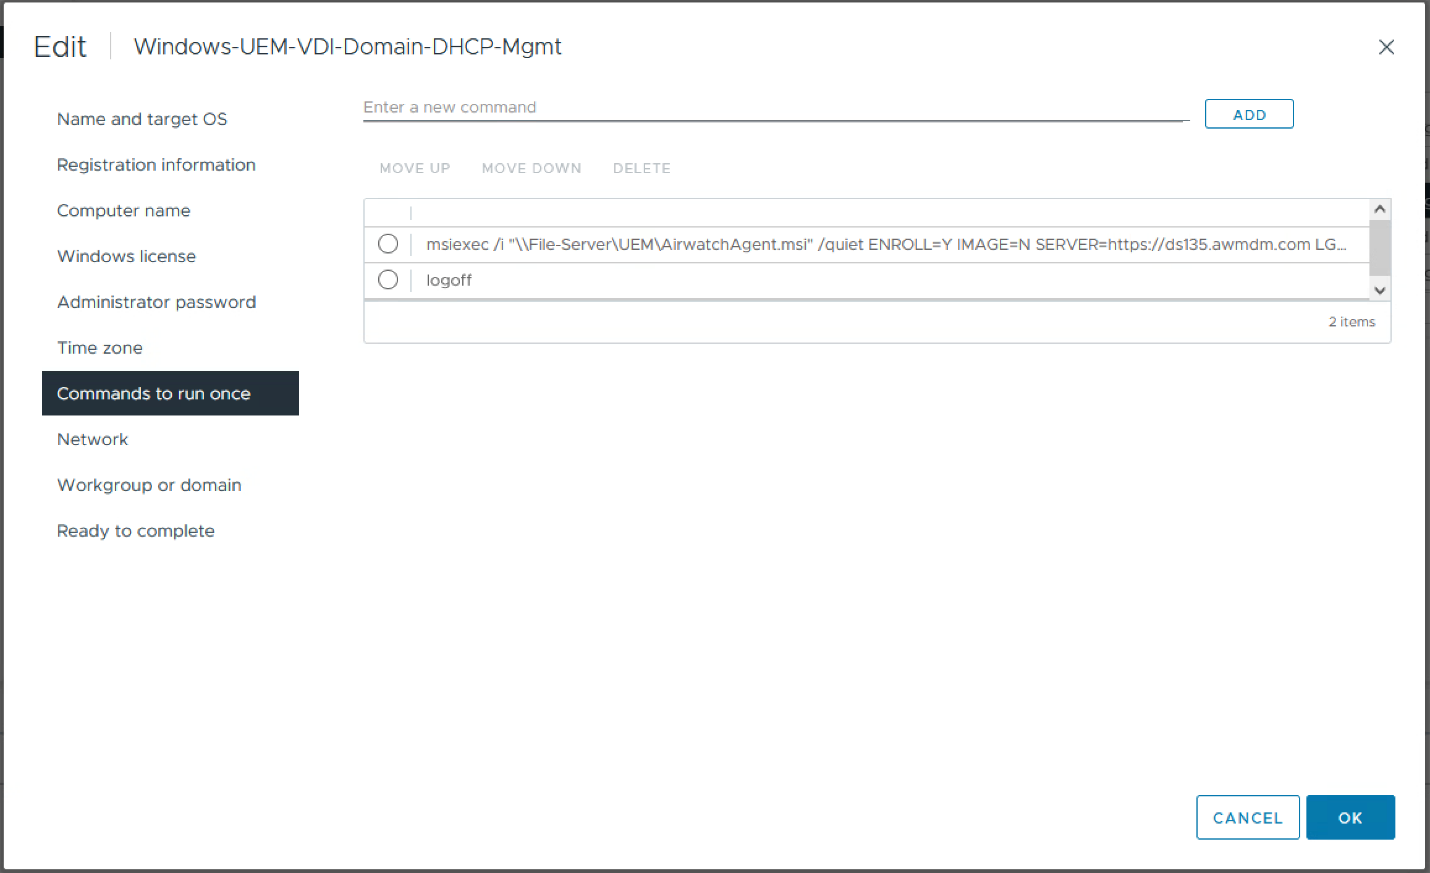Click DELETE to remove a command

642,168
